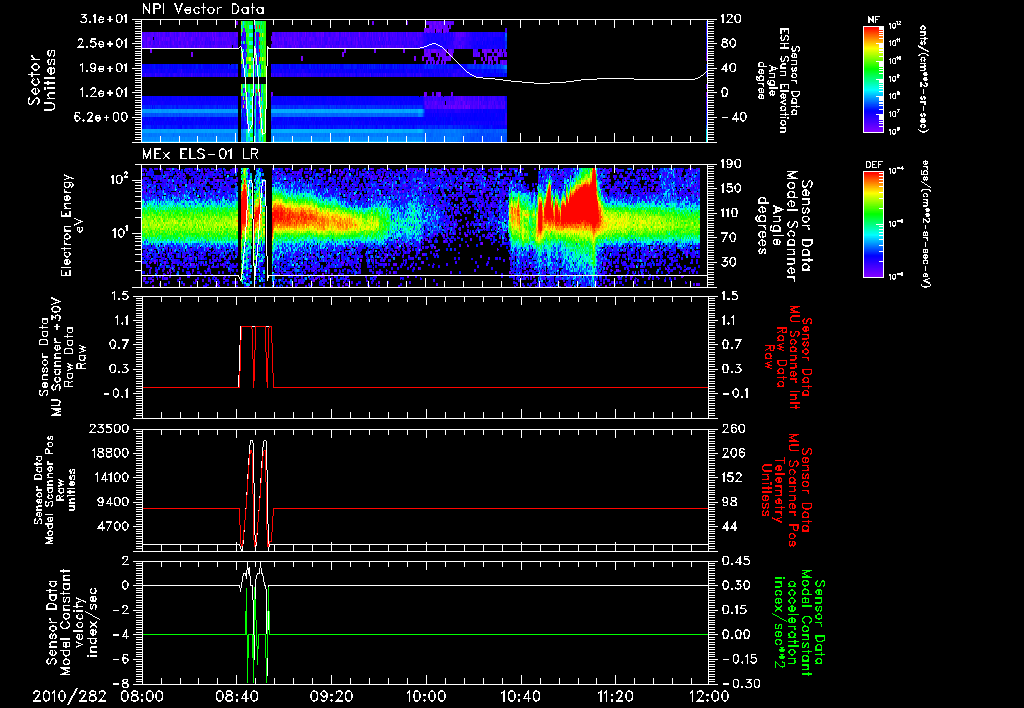The height and width of the screenshot is (708, 1024).
Task: Click the '18800' scanner position tick label
Action: 109,453
